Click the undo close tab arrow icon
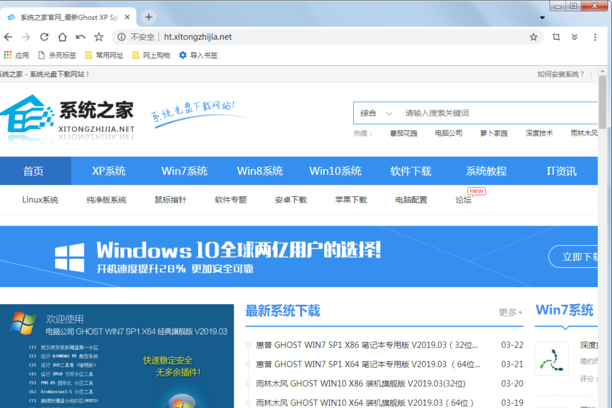612x408 pixels. pos(80,37)
